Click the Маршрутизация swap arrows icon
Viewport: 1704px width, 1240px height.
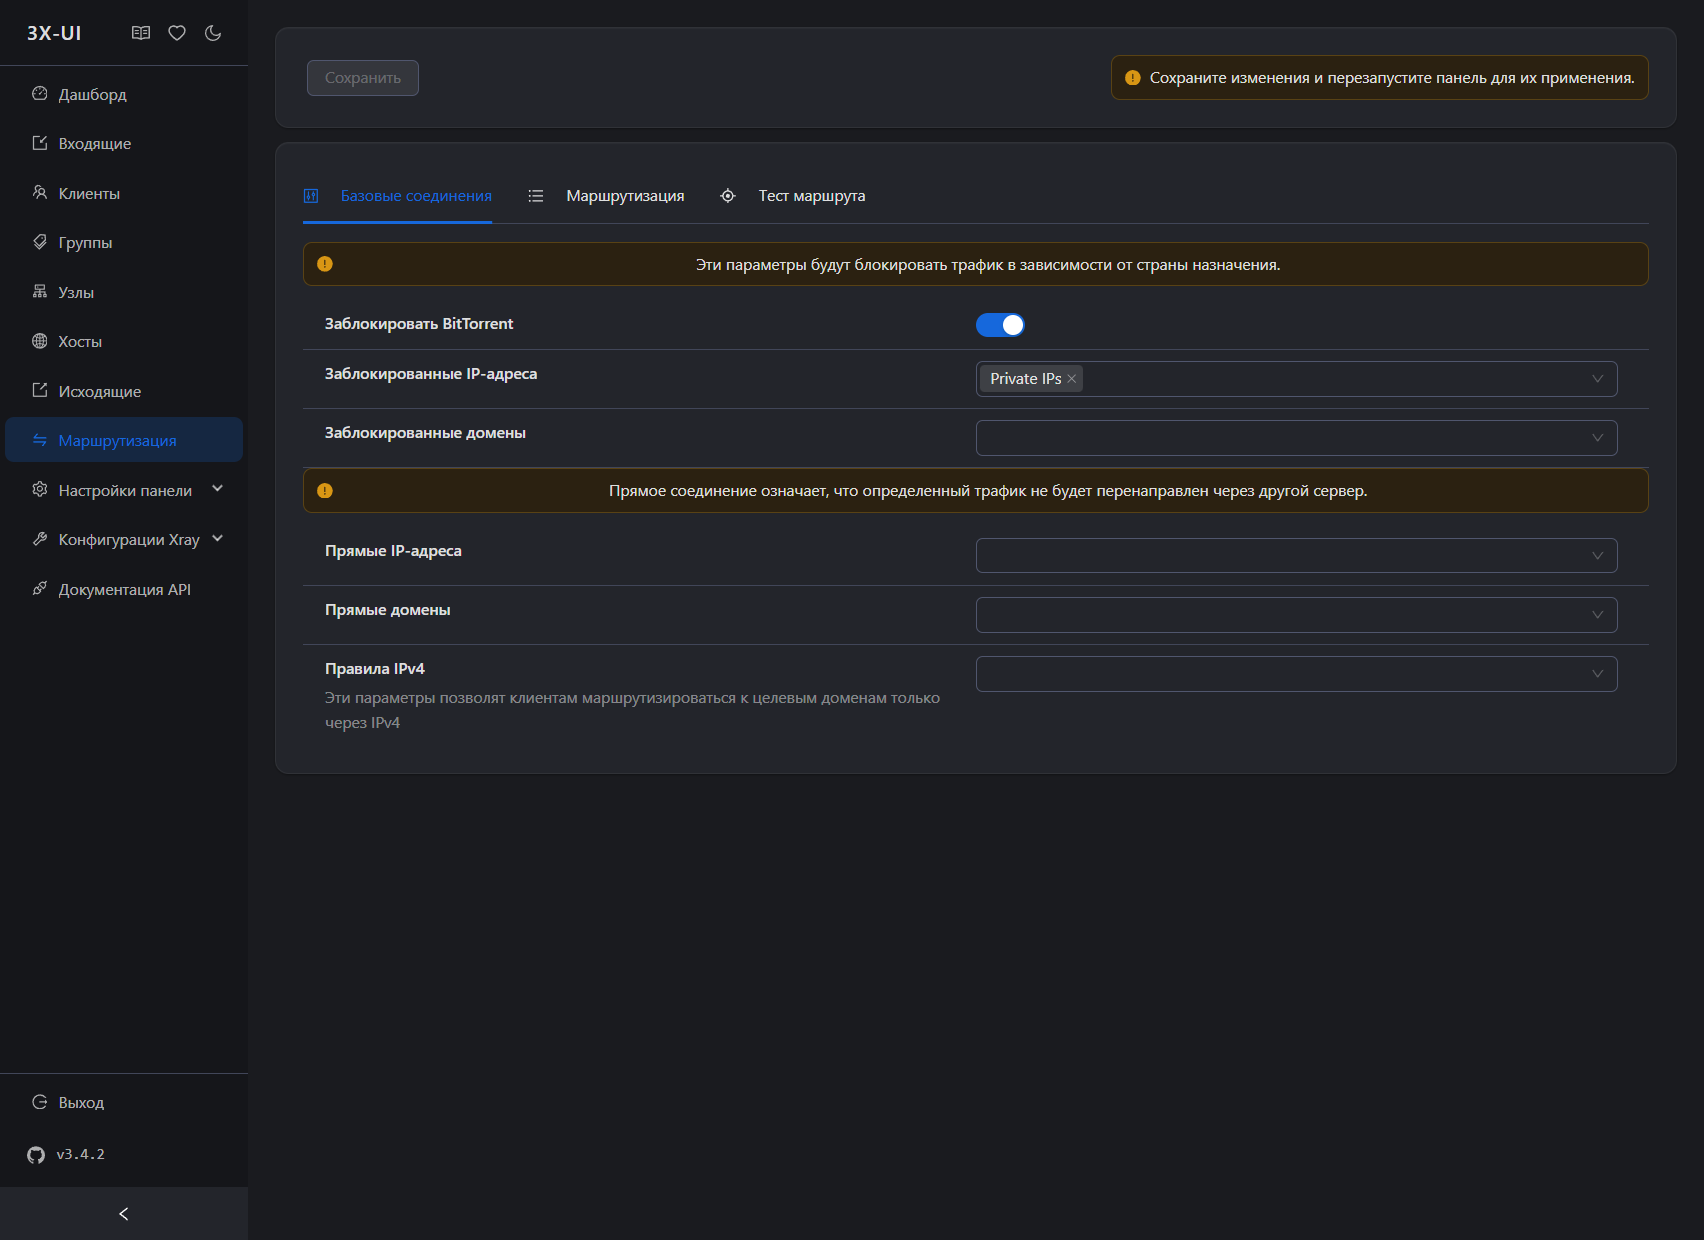tap(40, 440)
